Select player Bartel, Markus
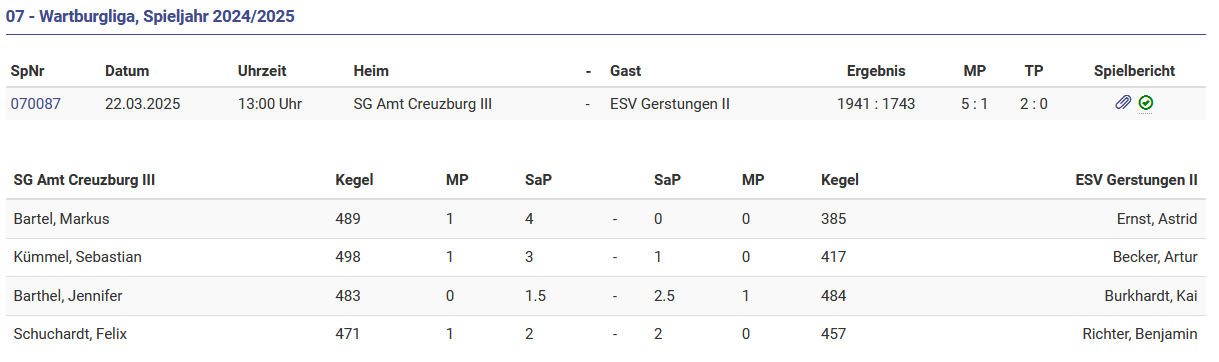The width and height of the screenshot is (1219, 362). 61,218
